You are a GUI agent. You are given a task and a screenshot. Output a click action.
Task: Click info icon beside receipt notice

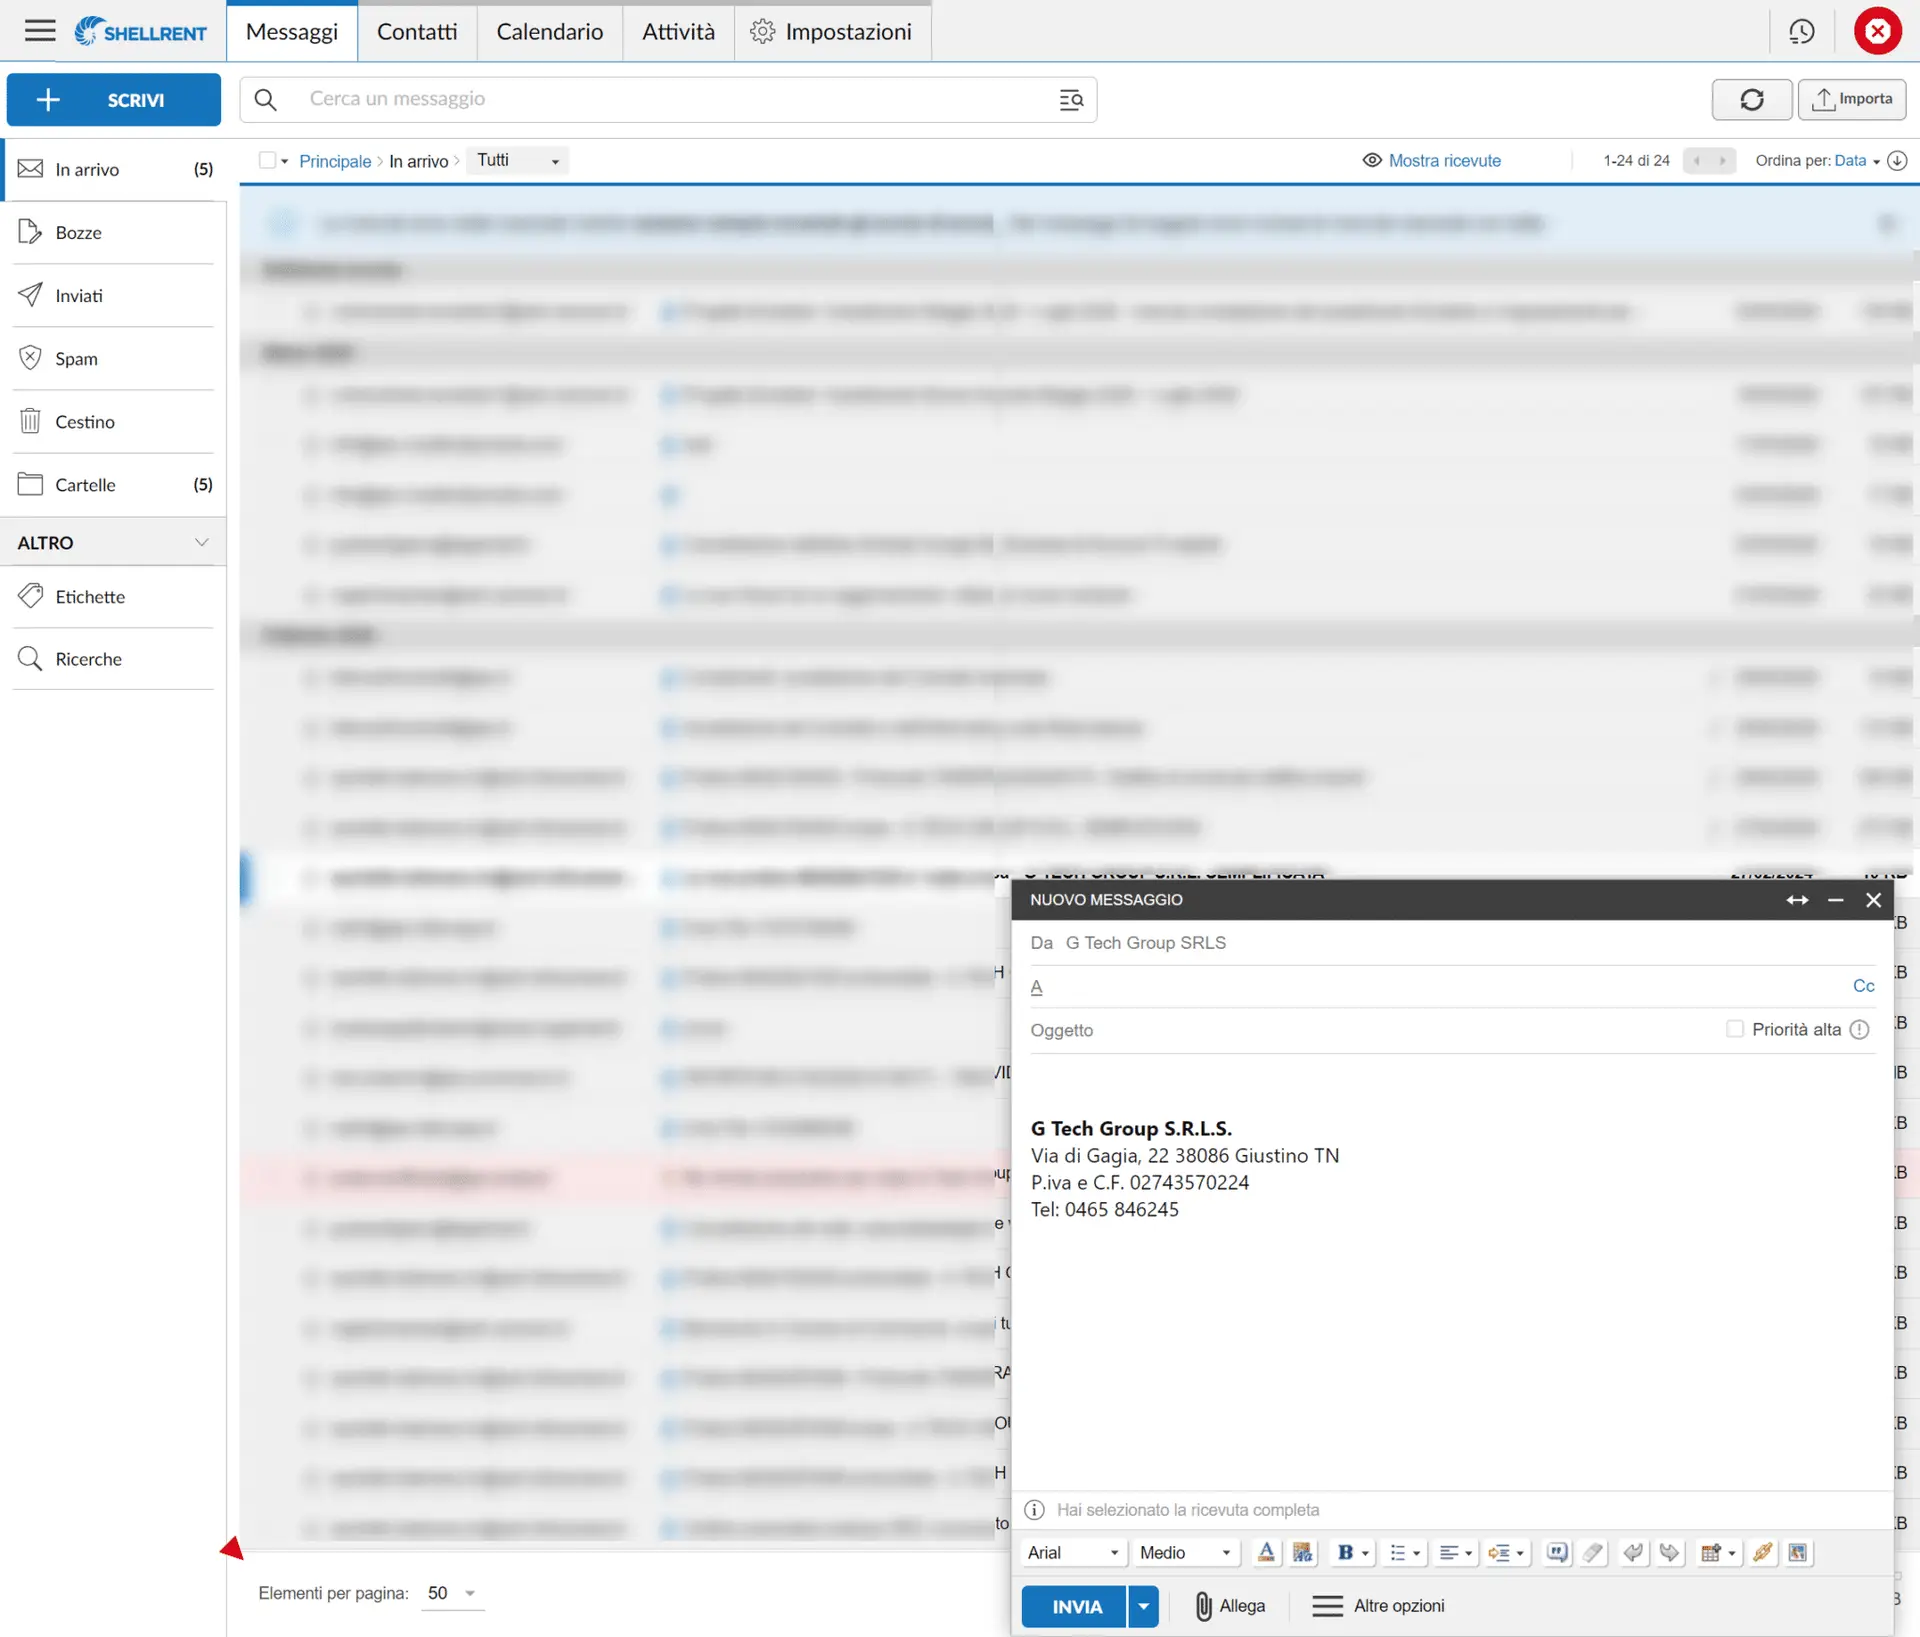(1034, 1509)
